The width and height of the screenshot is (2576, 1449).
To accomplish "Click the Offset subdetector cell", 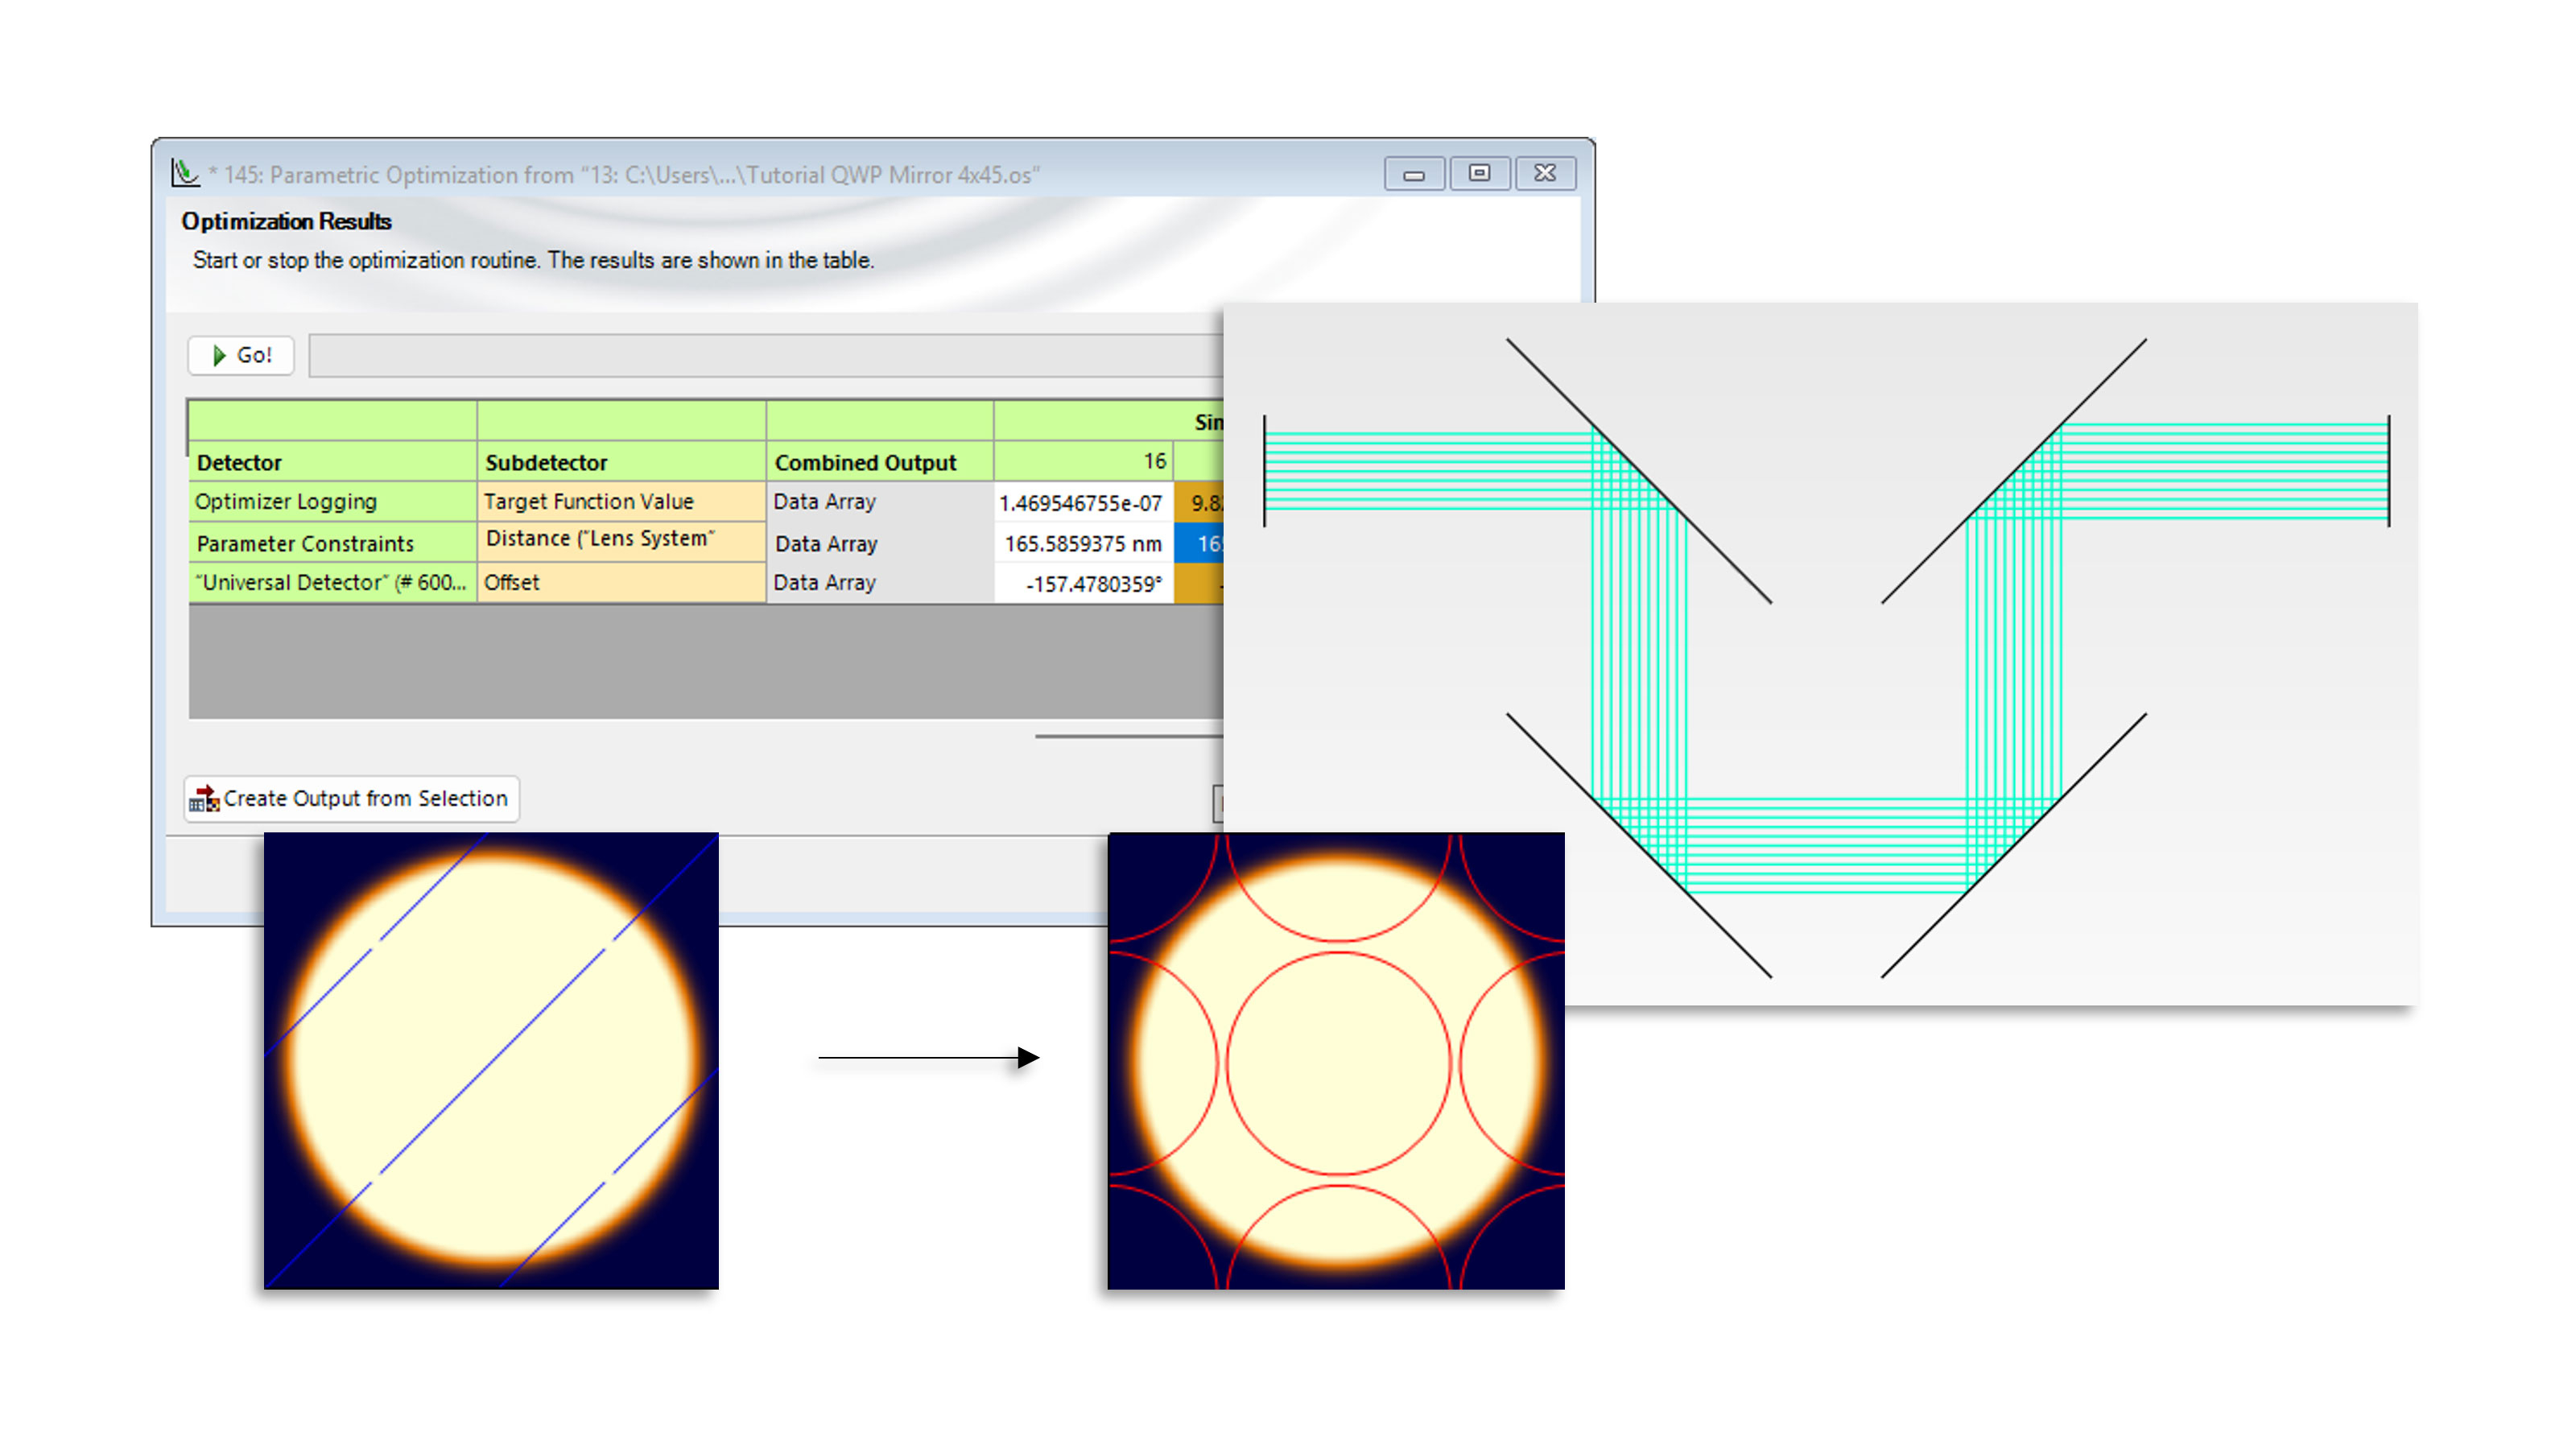I will point(621,583).
